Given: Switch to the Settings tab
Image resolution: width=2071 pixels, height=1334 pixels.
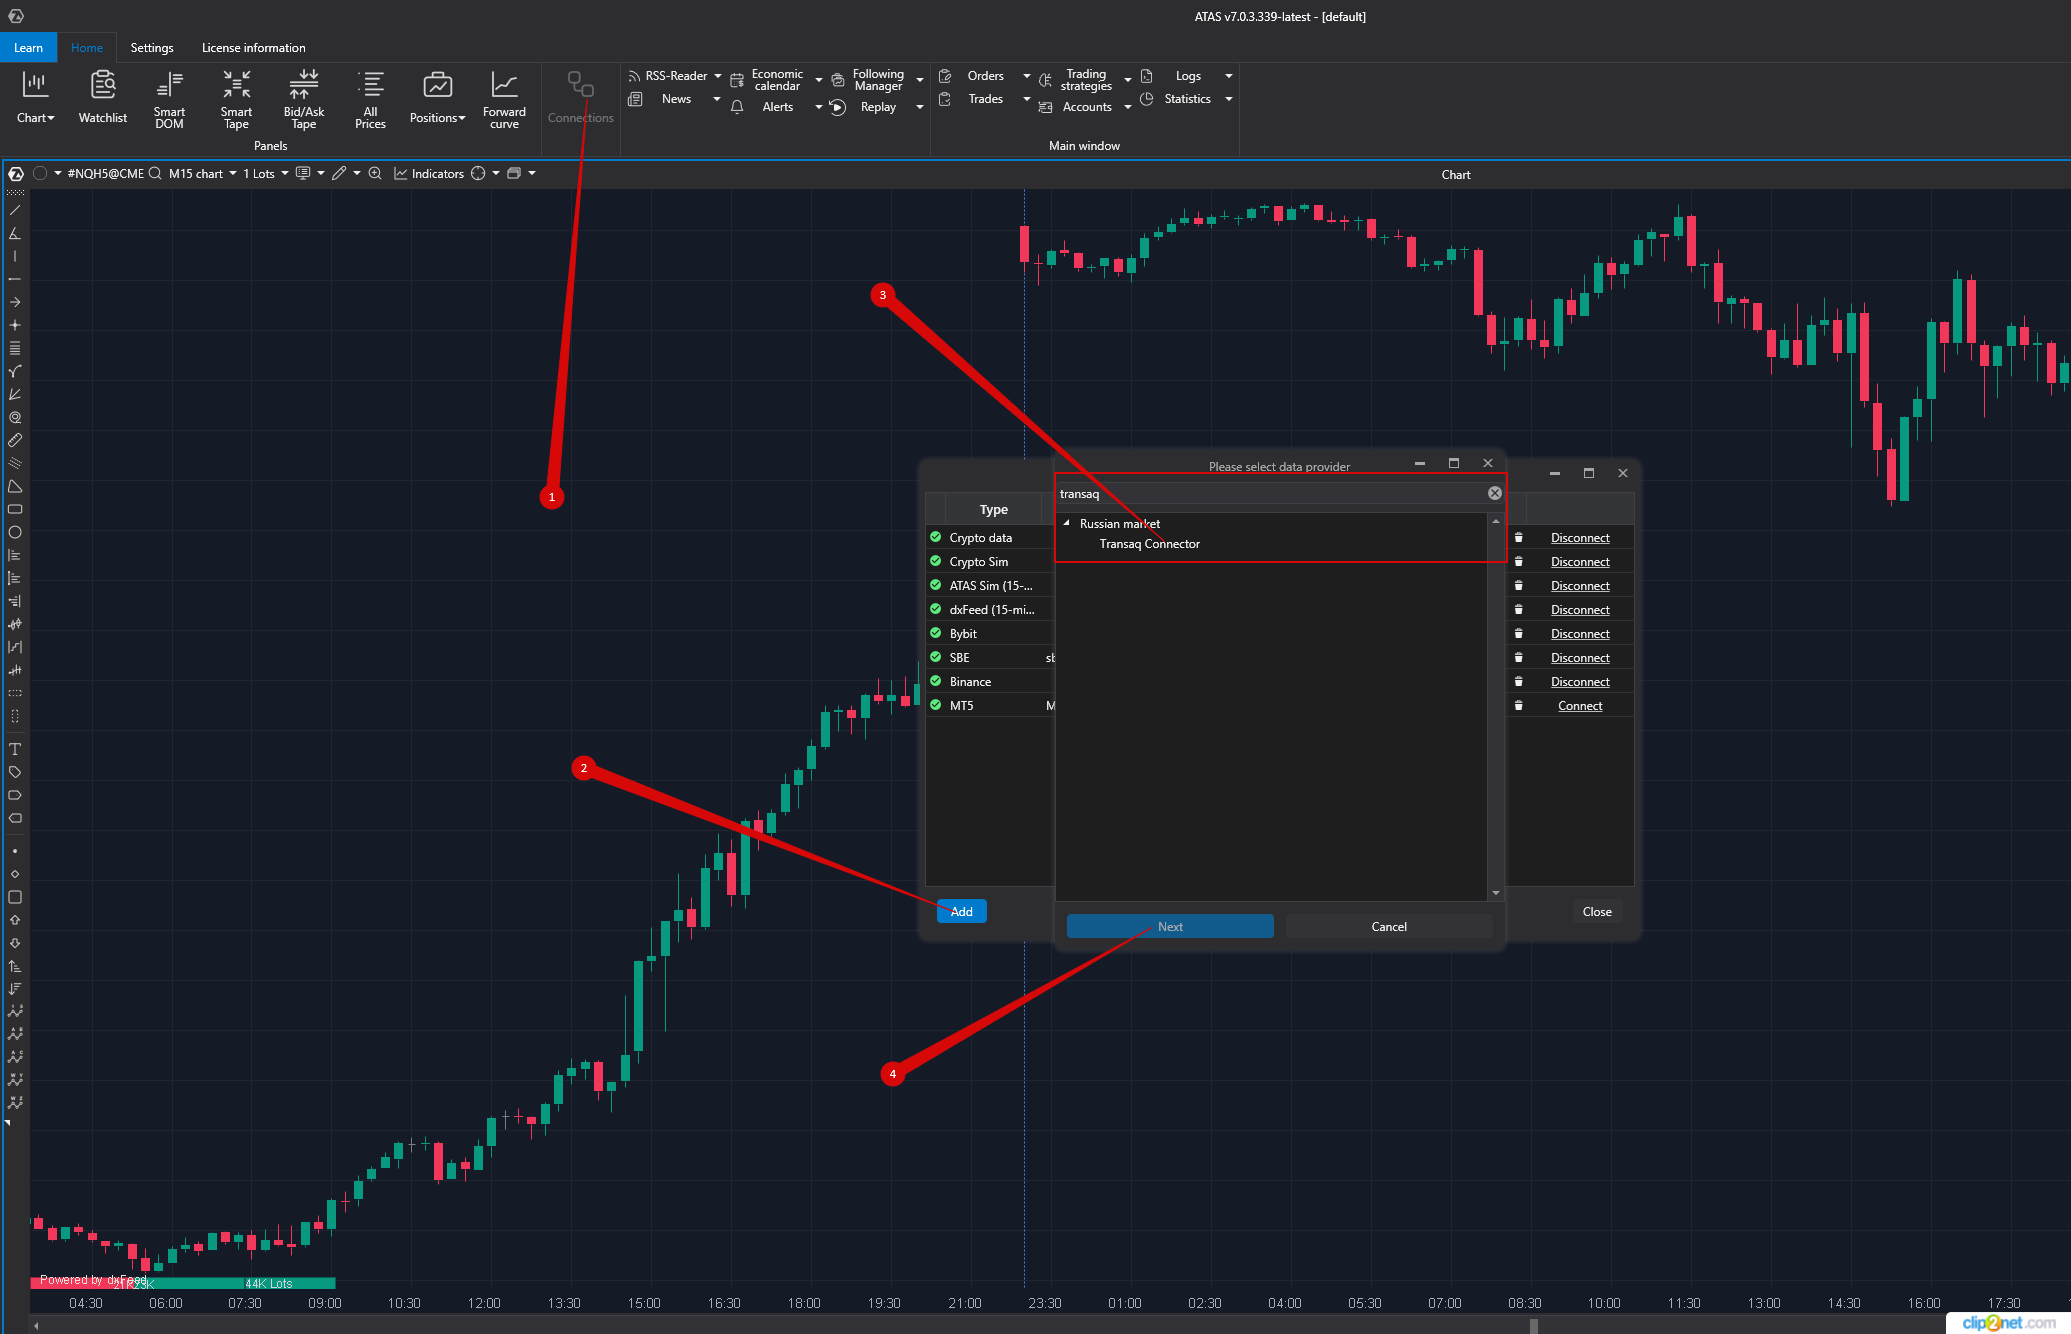Looking at the screenshot, I should [152, 48].
